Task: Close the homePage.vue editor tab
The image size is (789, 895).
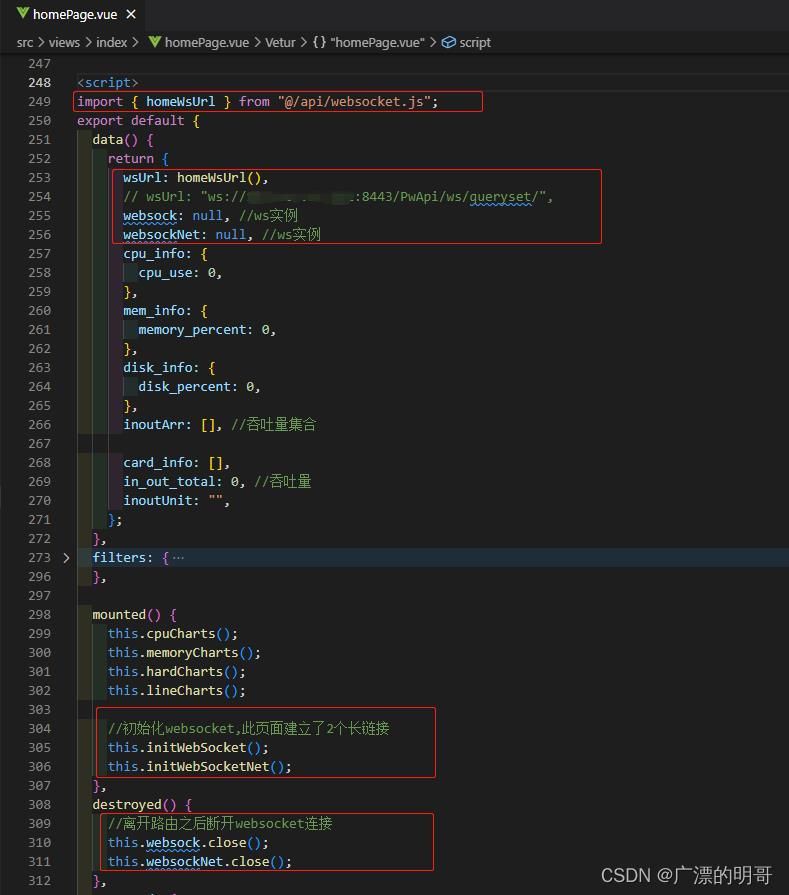Action: click(x=131, y=14)
